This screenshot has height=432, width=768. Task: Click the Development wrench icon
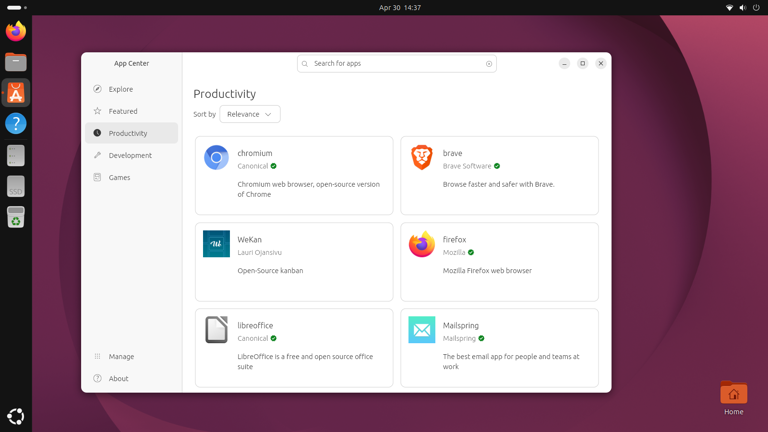(x=97, y=155)
